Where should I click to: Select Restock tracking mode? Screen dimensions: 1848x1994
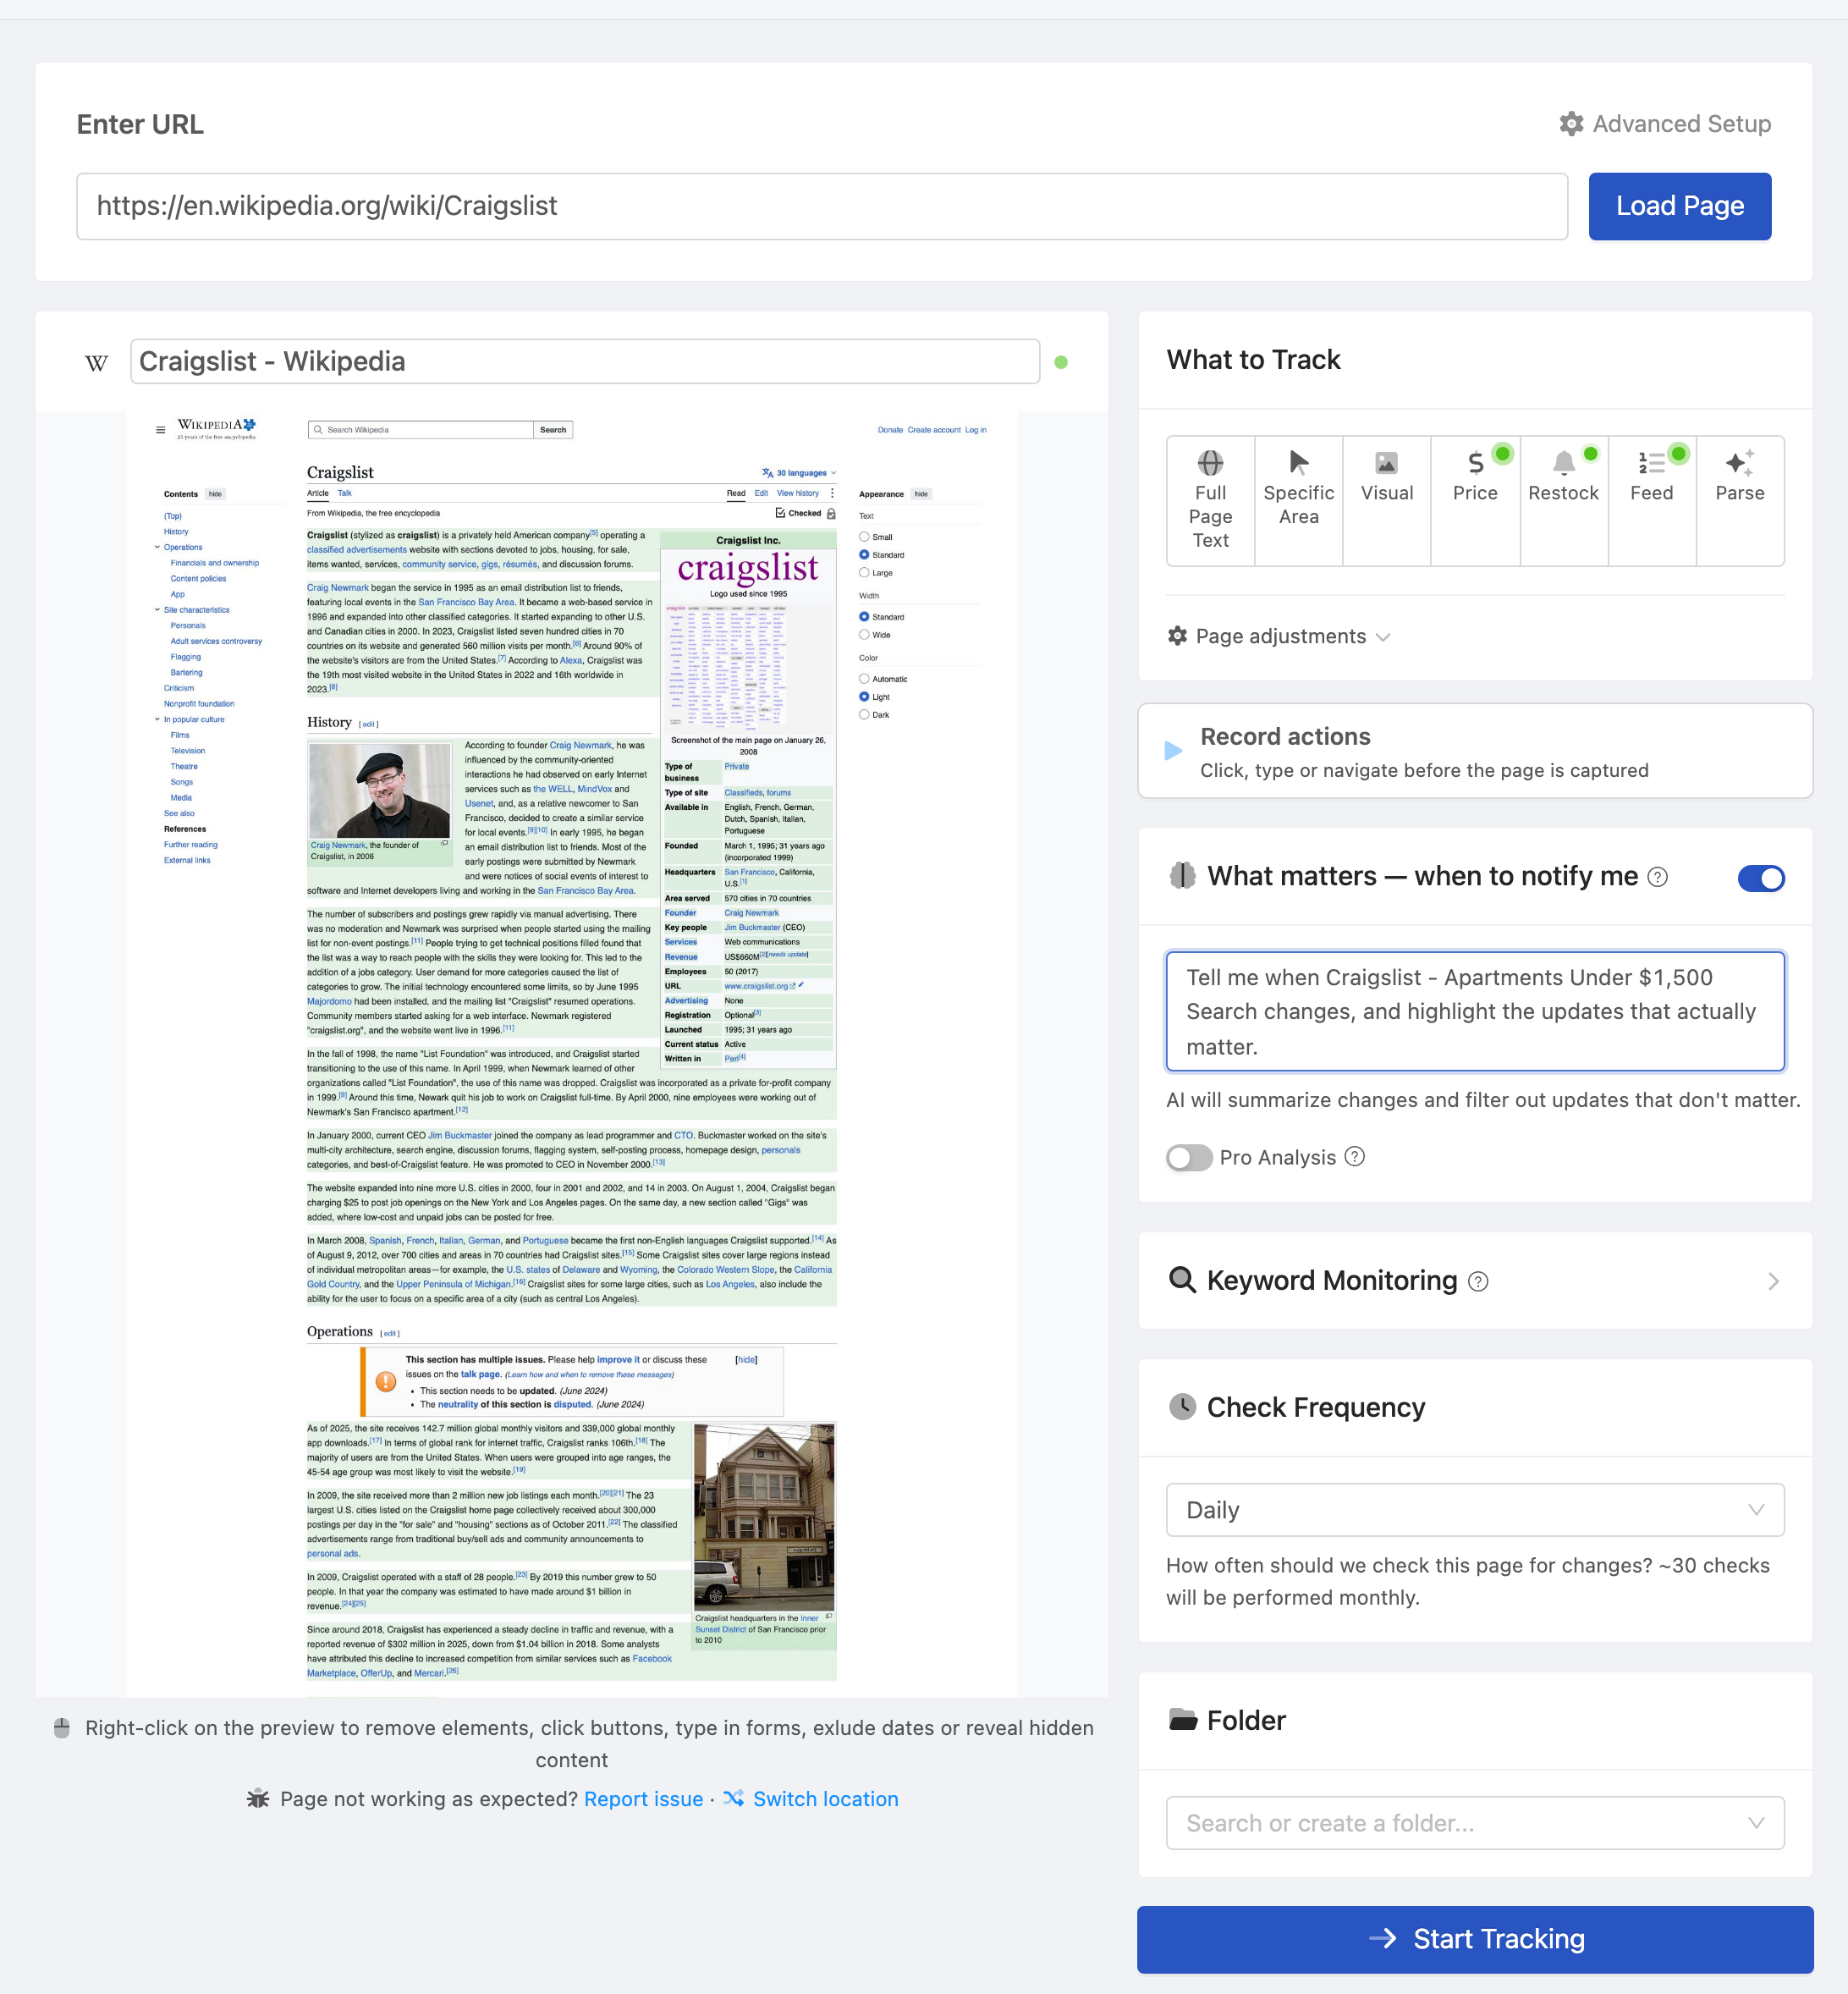[x=1563, y=500]
